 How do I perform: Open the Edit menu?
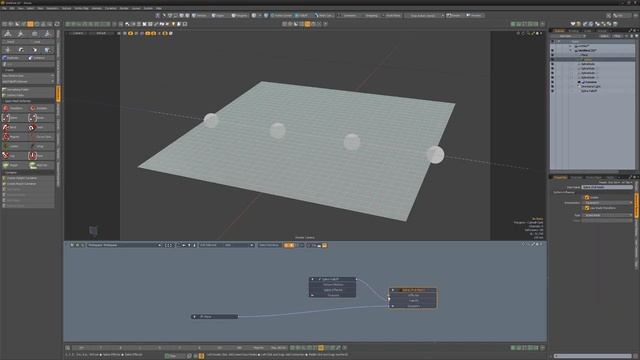[12, 8]
